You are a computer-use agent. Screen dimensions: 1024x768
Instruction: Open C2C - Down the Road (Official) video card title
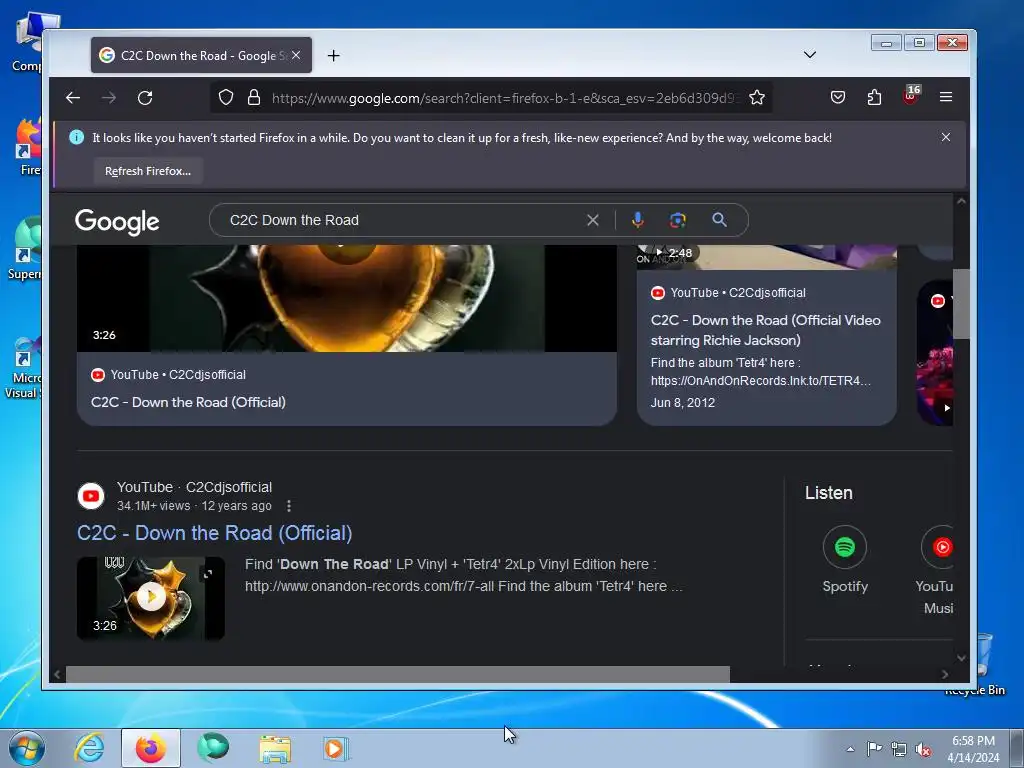pos(188,402)
